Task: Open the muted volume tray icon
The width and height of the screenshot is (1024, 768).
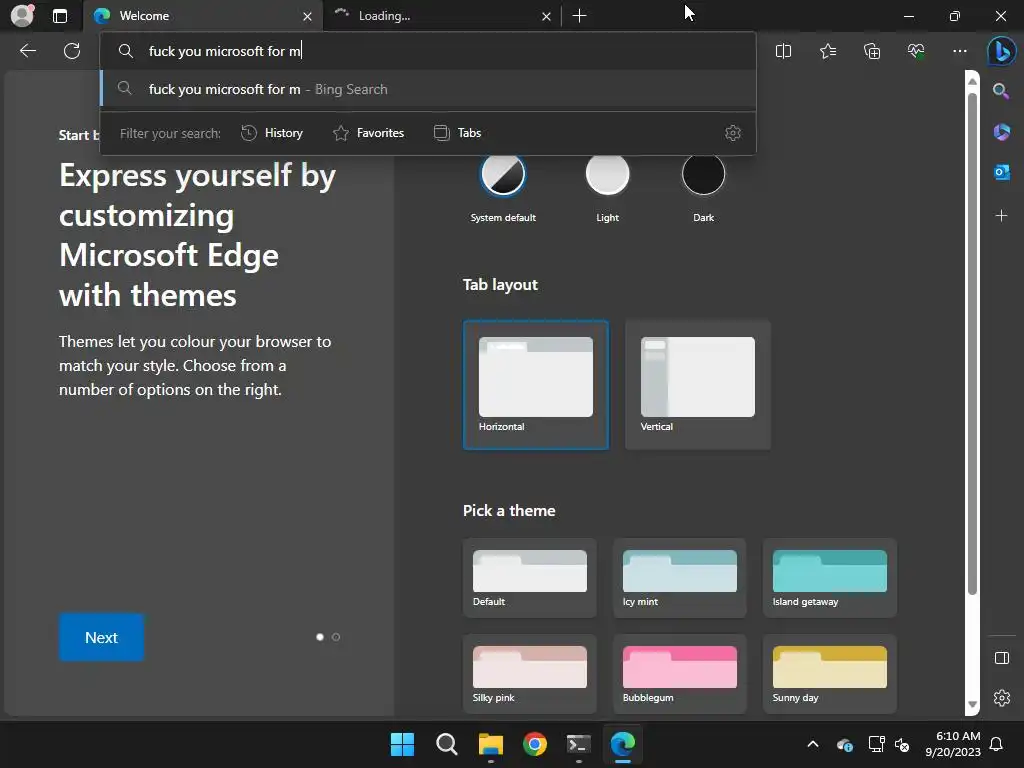Action: (x=902, y=744)
